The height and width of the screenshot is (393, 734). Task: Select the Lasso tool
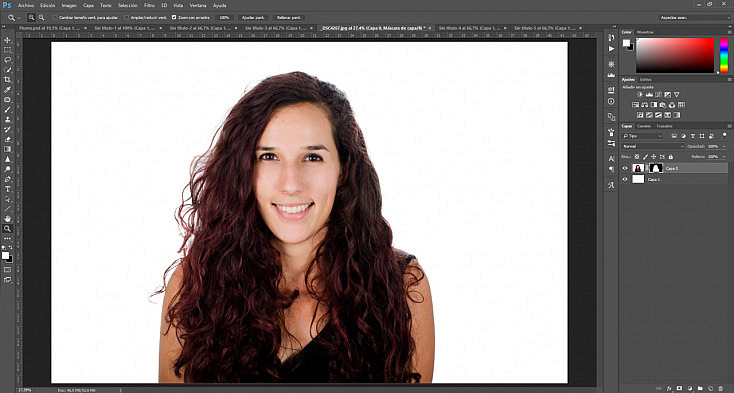tap(7, 60)
